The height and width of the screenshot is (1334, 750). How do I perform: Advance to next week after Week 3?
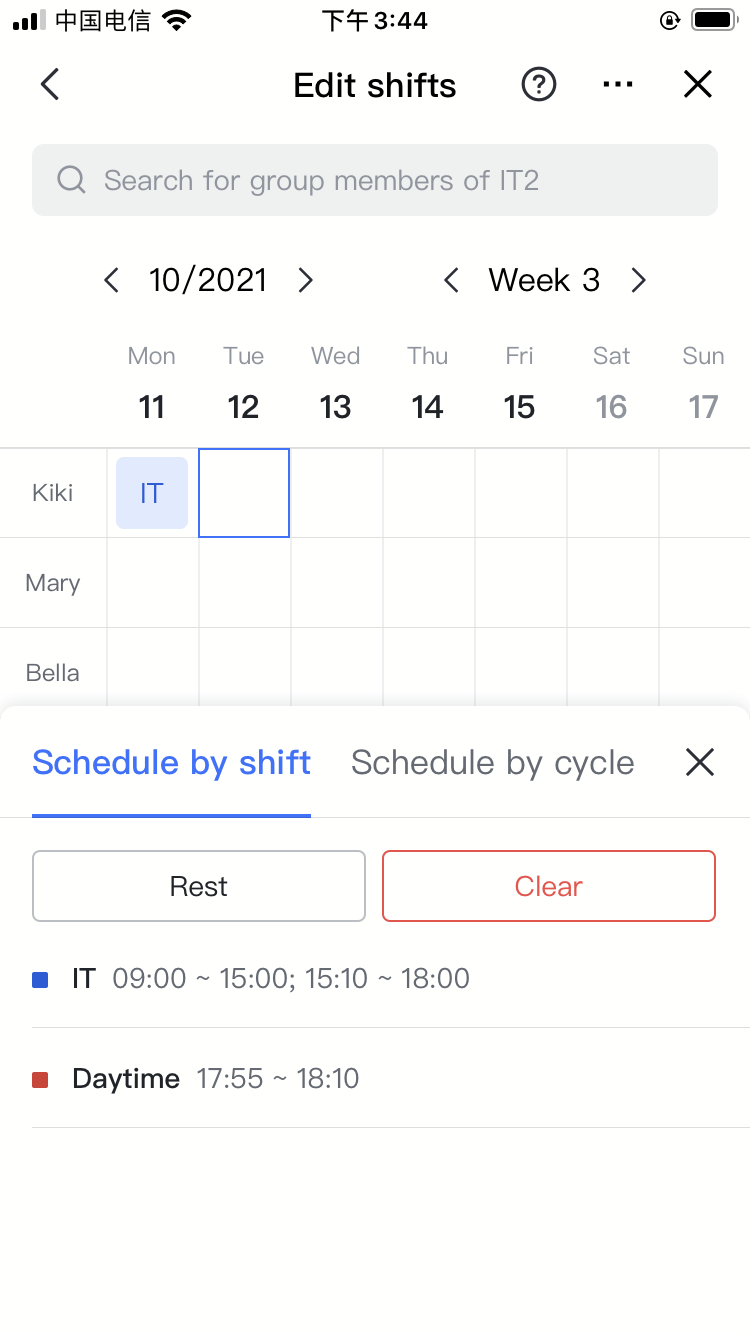pyautogui.click(x=639, y=281)
